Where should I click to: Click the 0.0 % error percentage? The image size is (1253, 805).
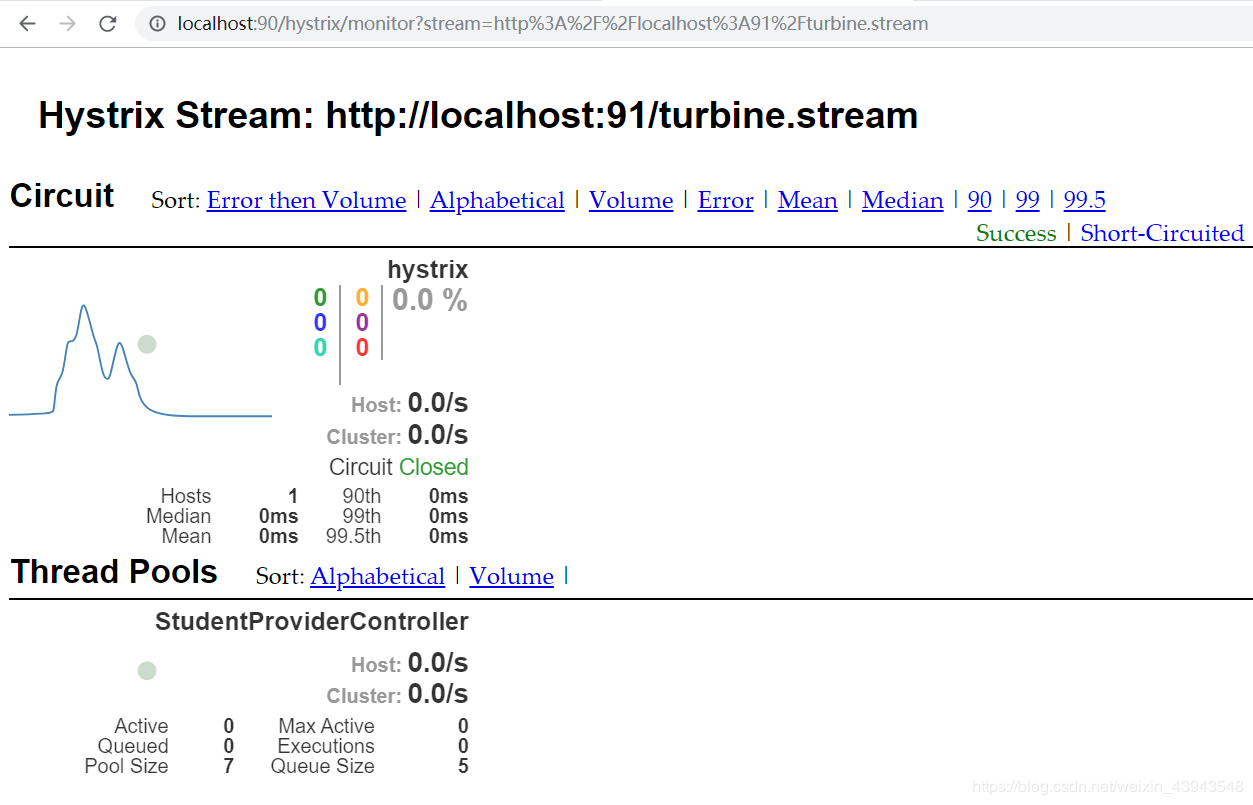pos(430,300)
